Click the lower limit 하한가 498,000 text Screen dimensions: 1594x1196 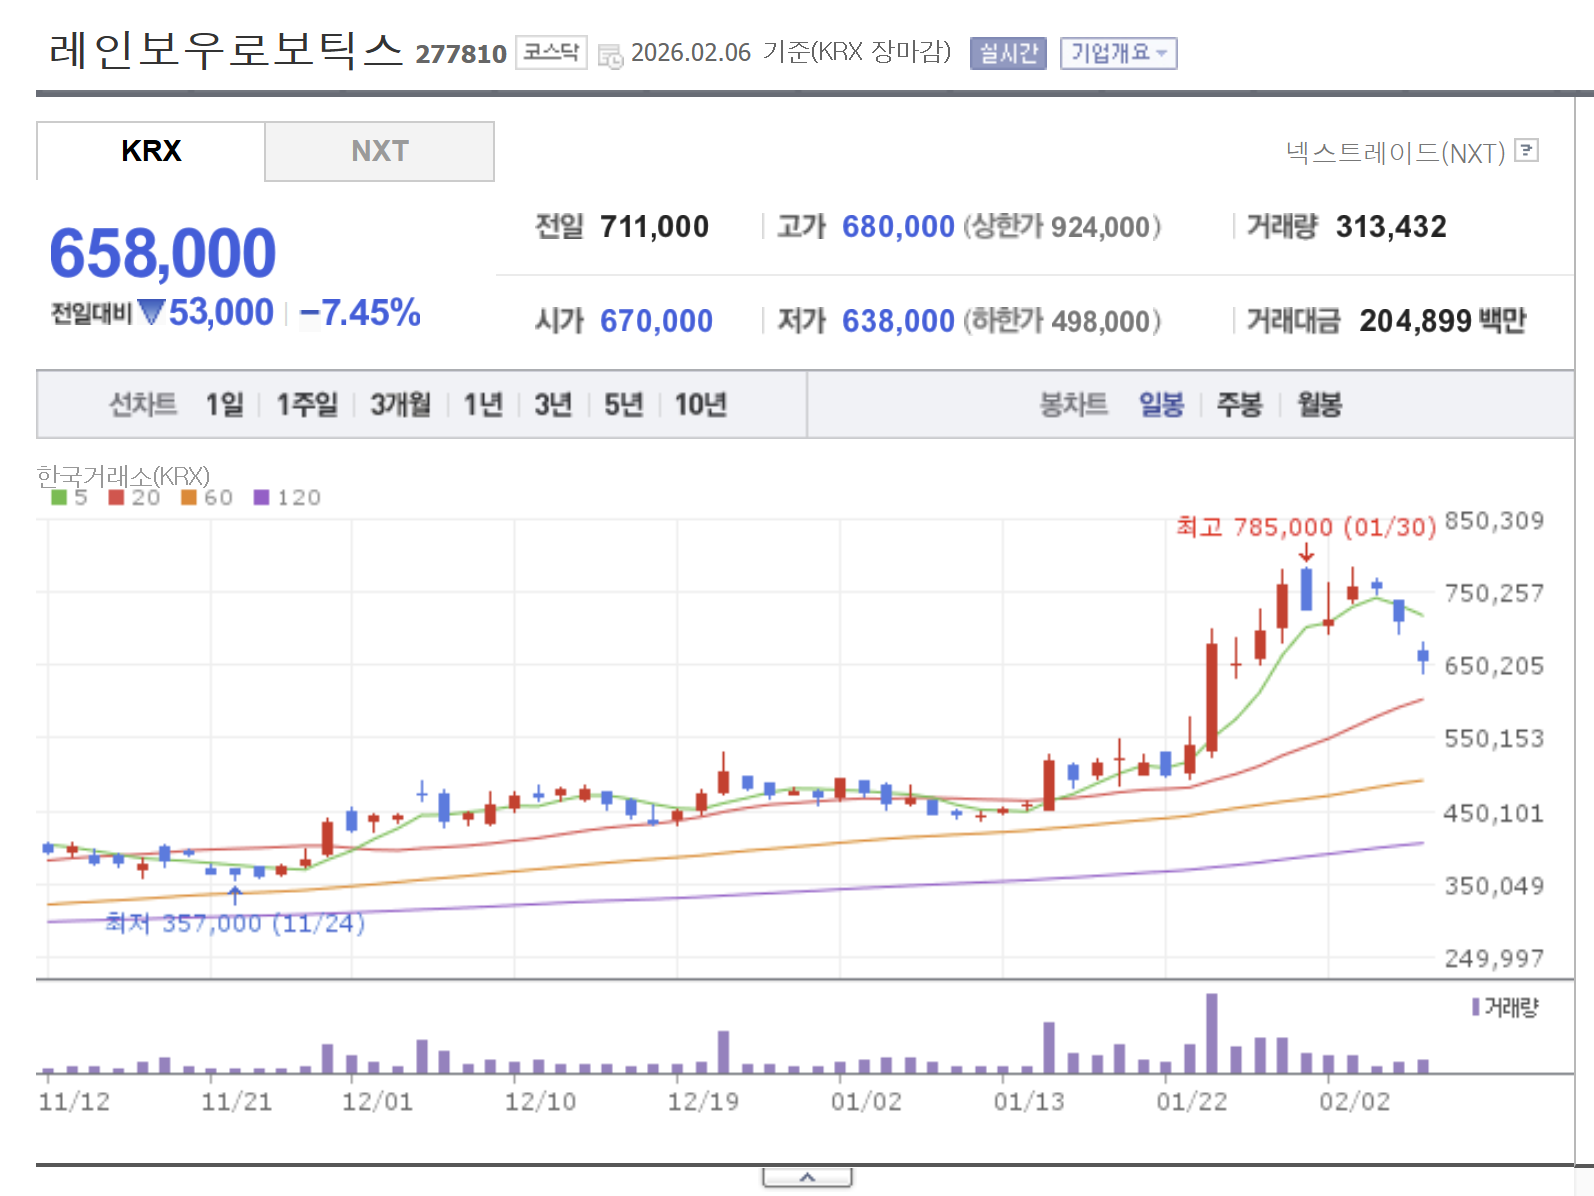tap(1062, 321)
